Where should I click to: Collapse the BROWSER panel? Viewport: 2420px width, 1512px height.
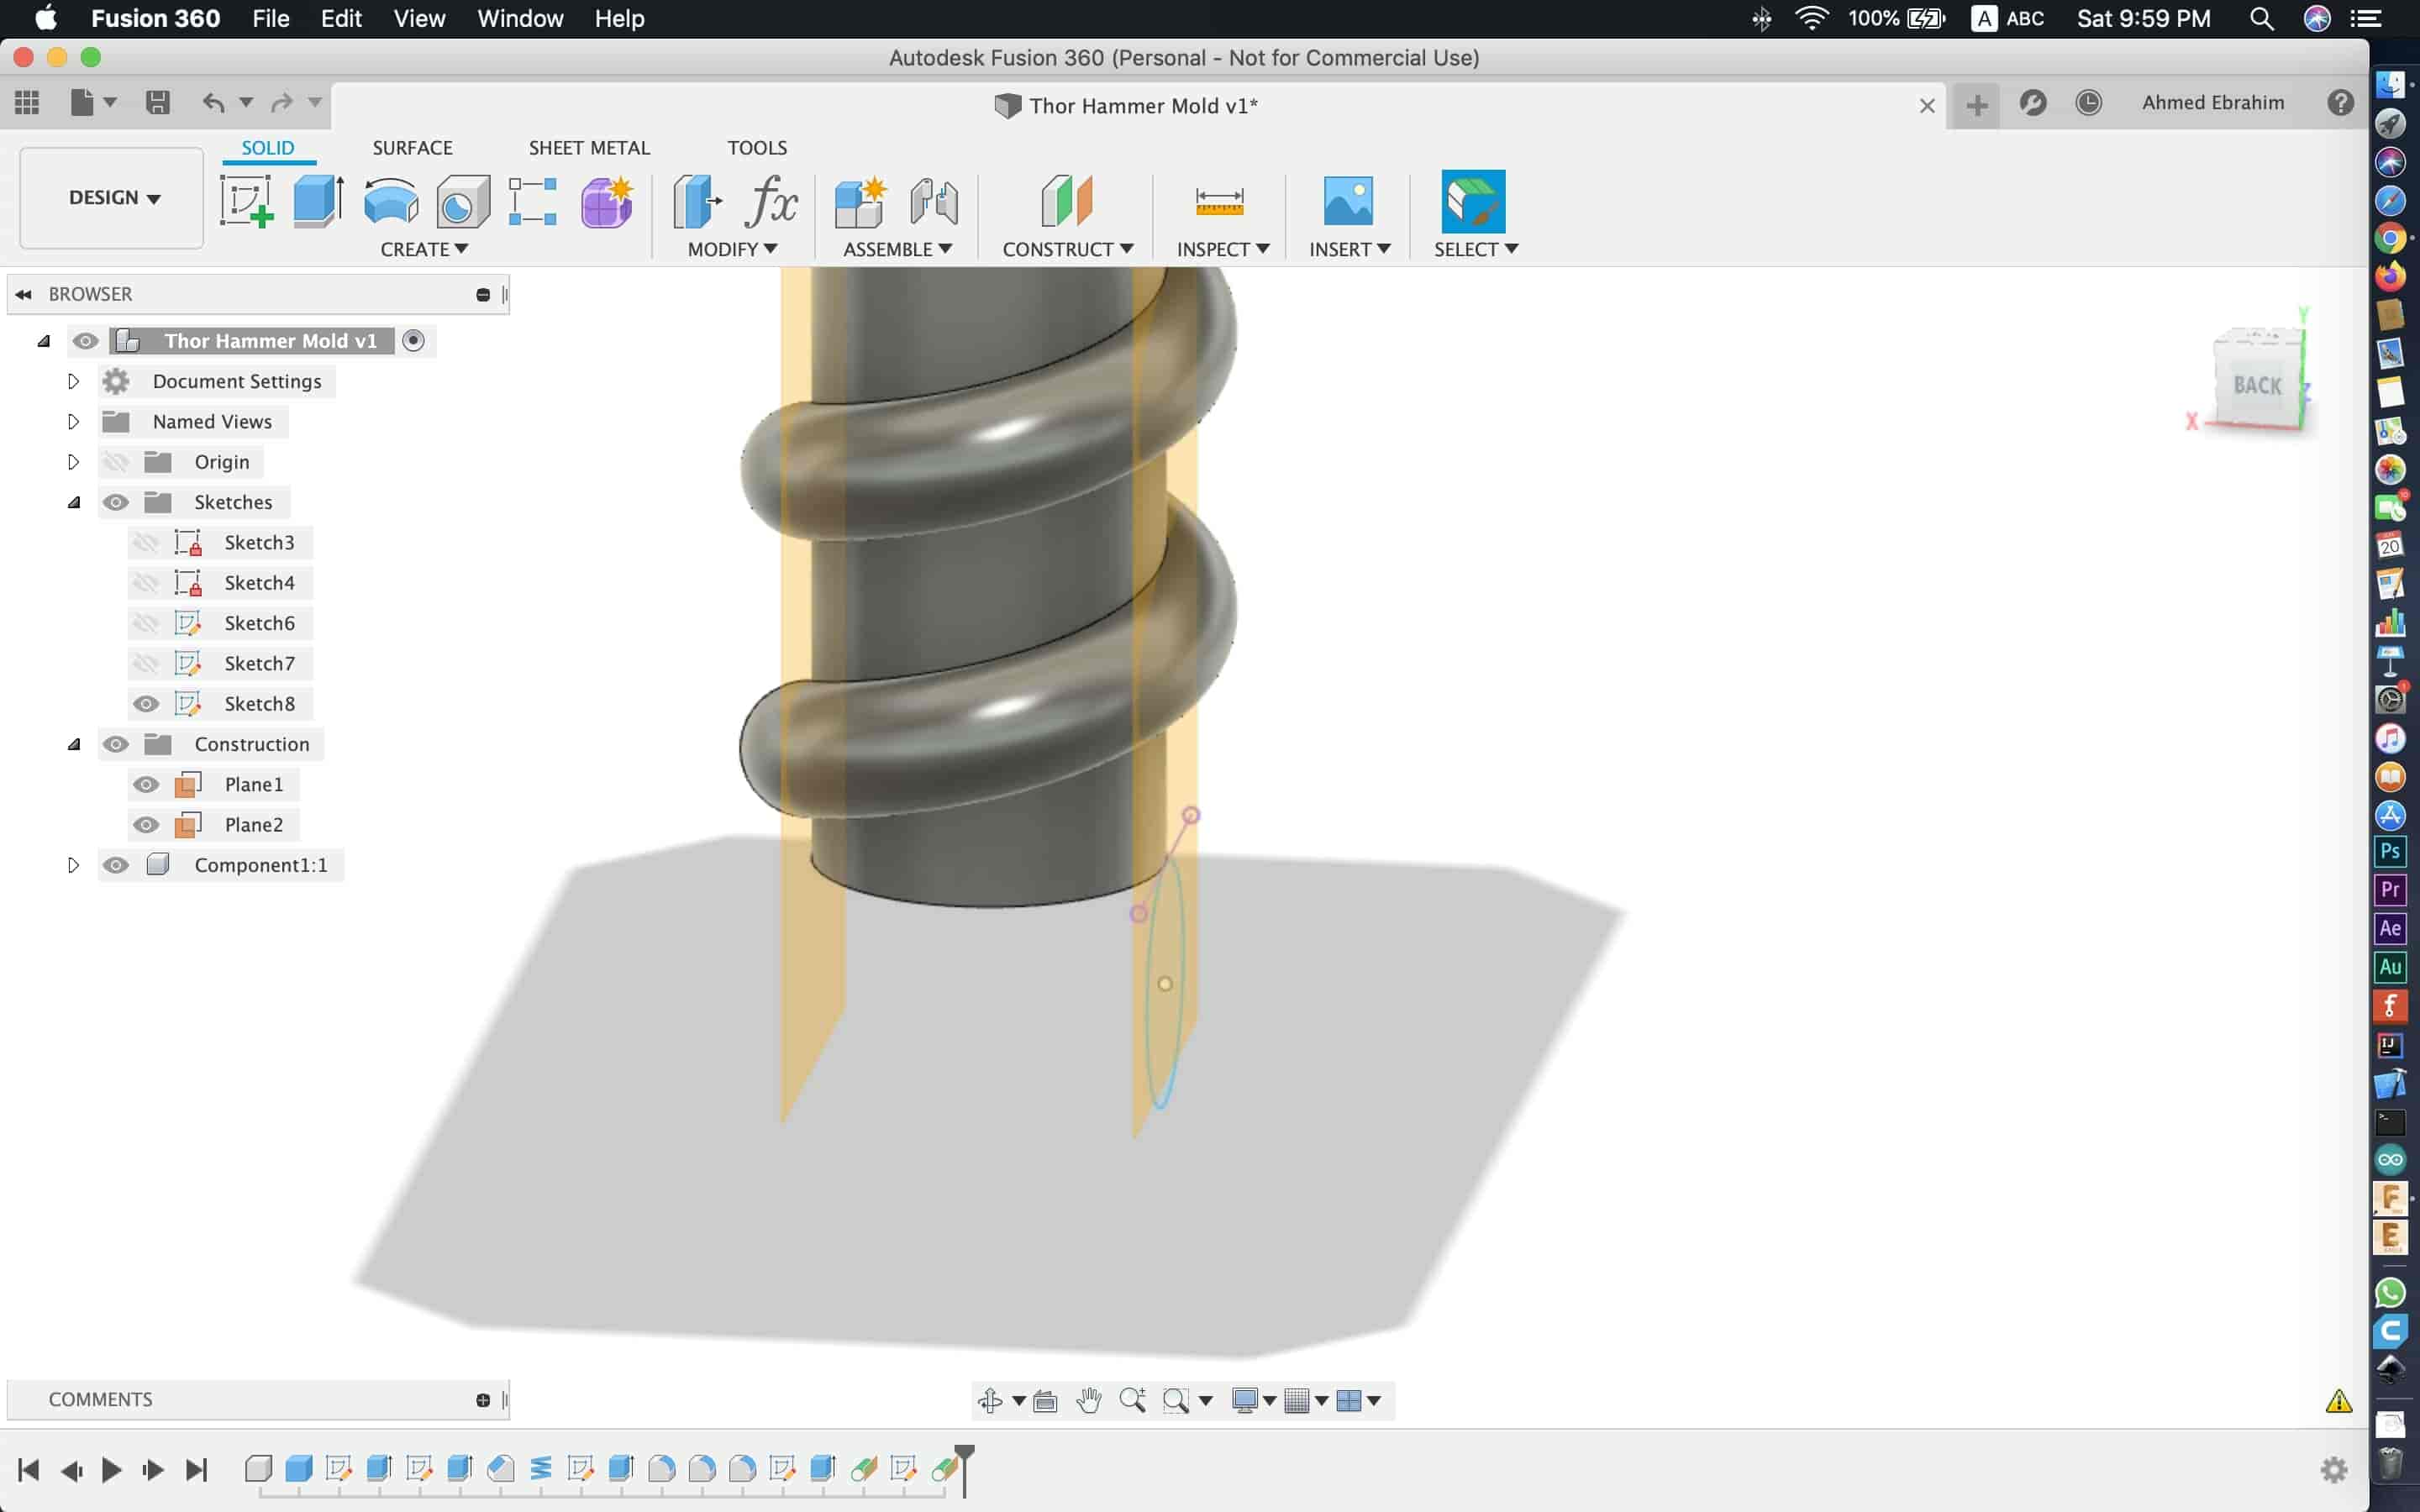pos(24,294)
